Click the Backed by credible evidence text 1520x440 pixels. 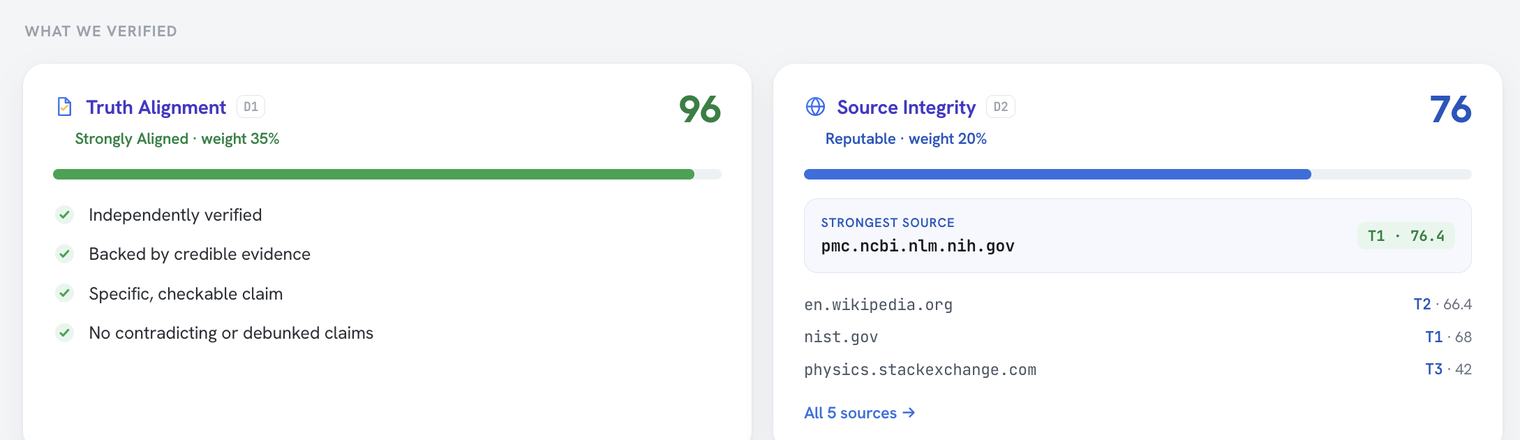point(200,254)
